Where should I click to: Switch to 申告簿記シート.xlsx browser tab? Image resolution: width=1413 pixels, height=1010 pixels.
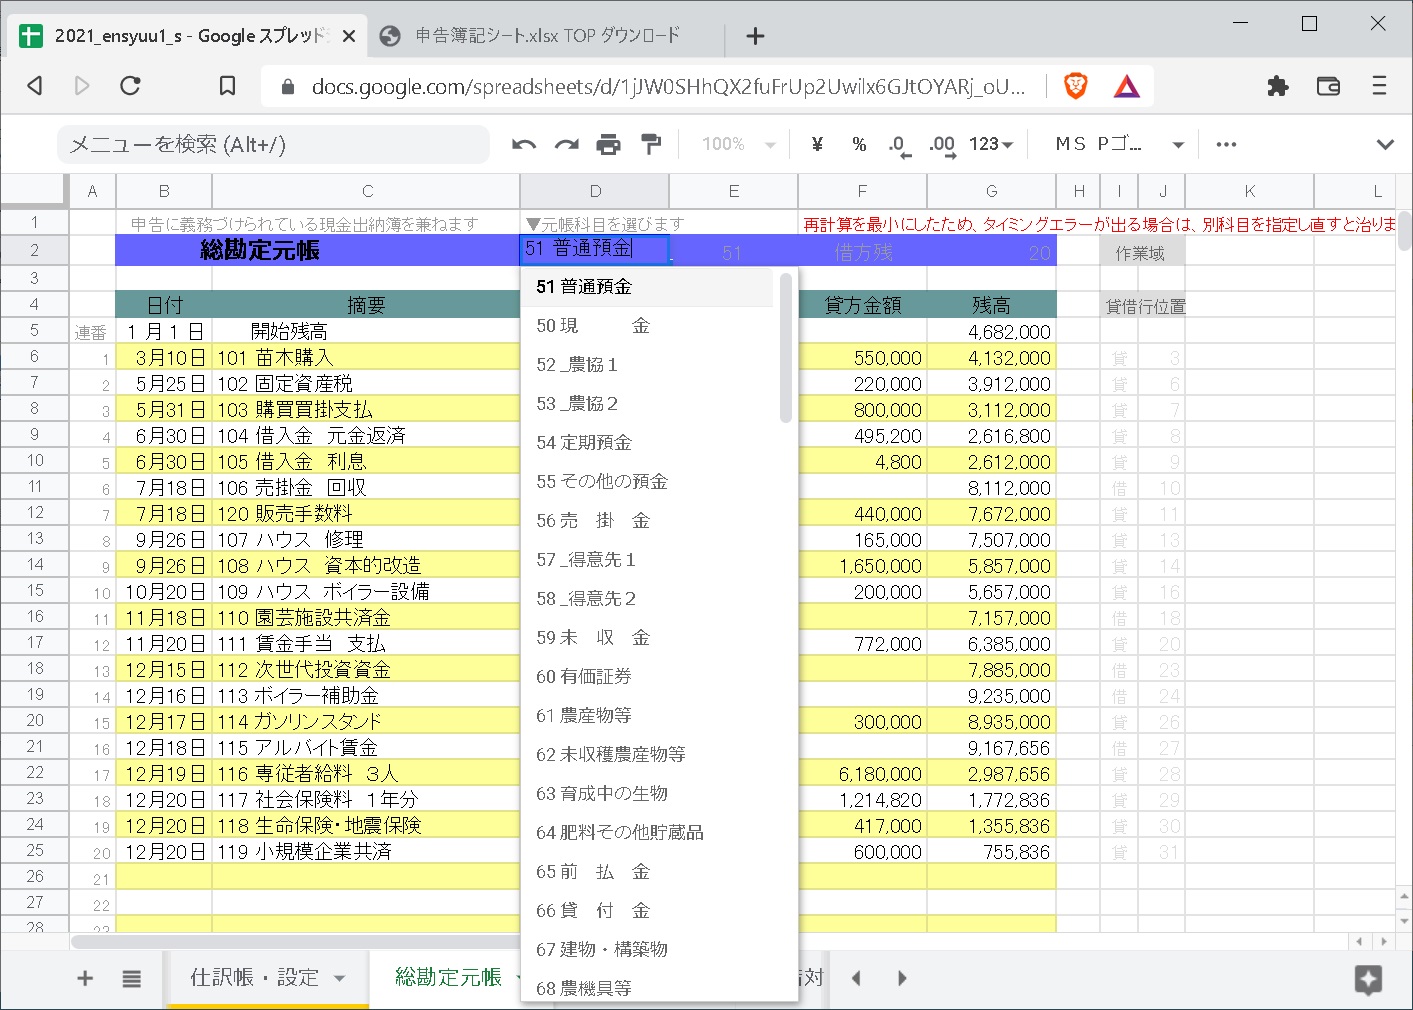(x=547, y=36)
